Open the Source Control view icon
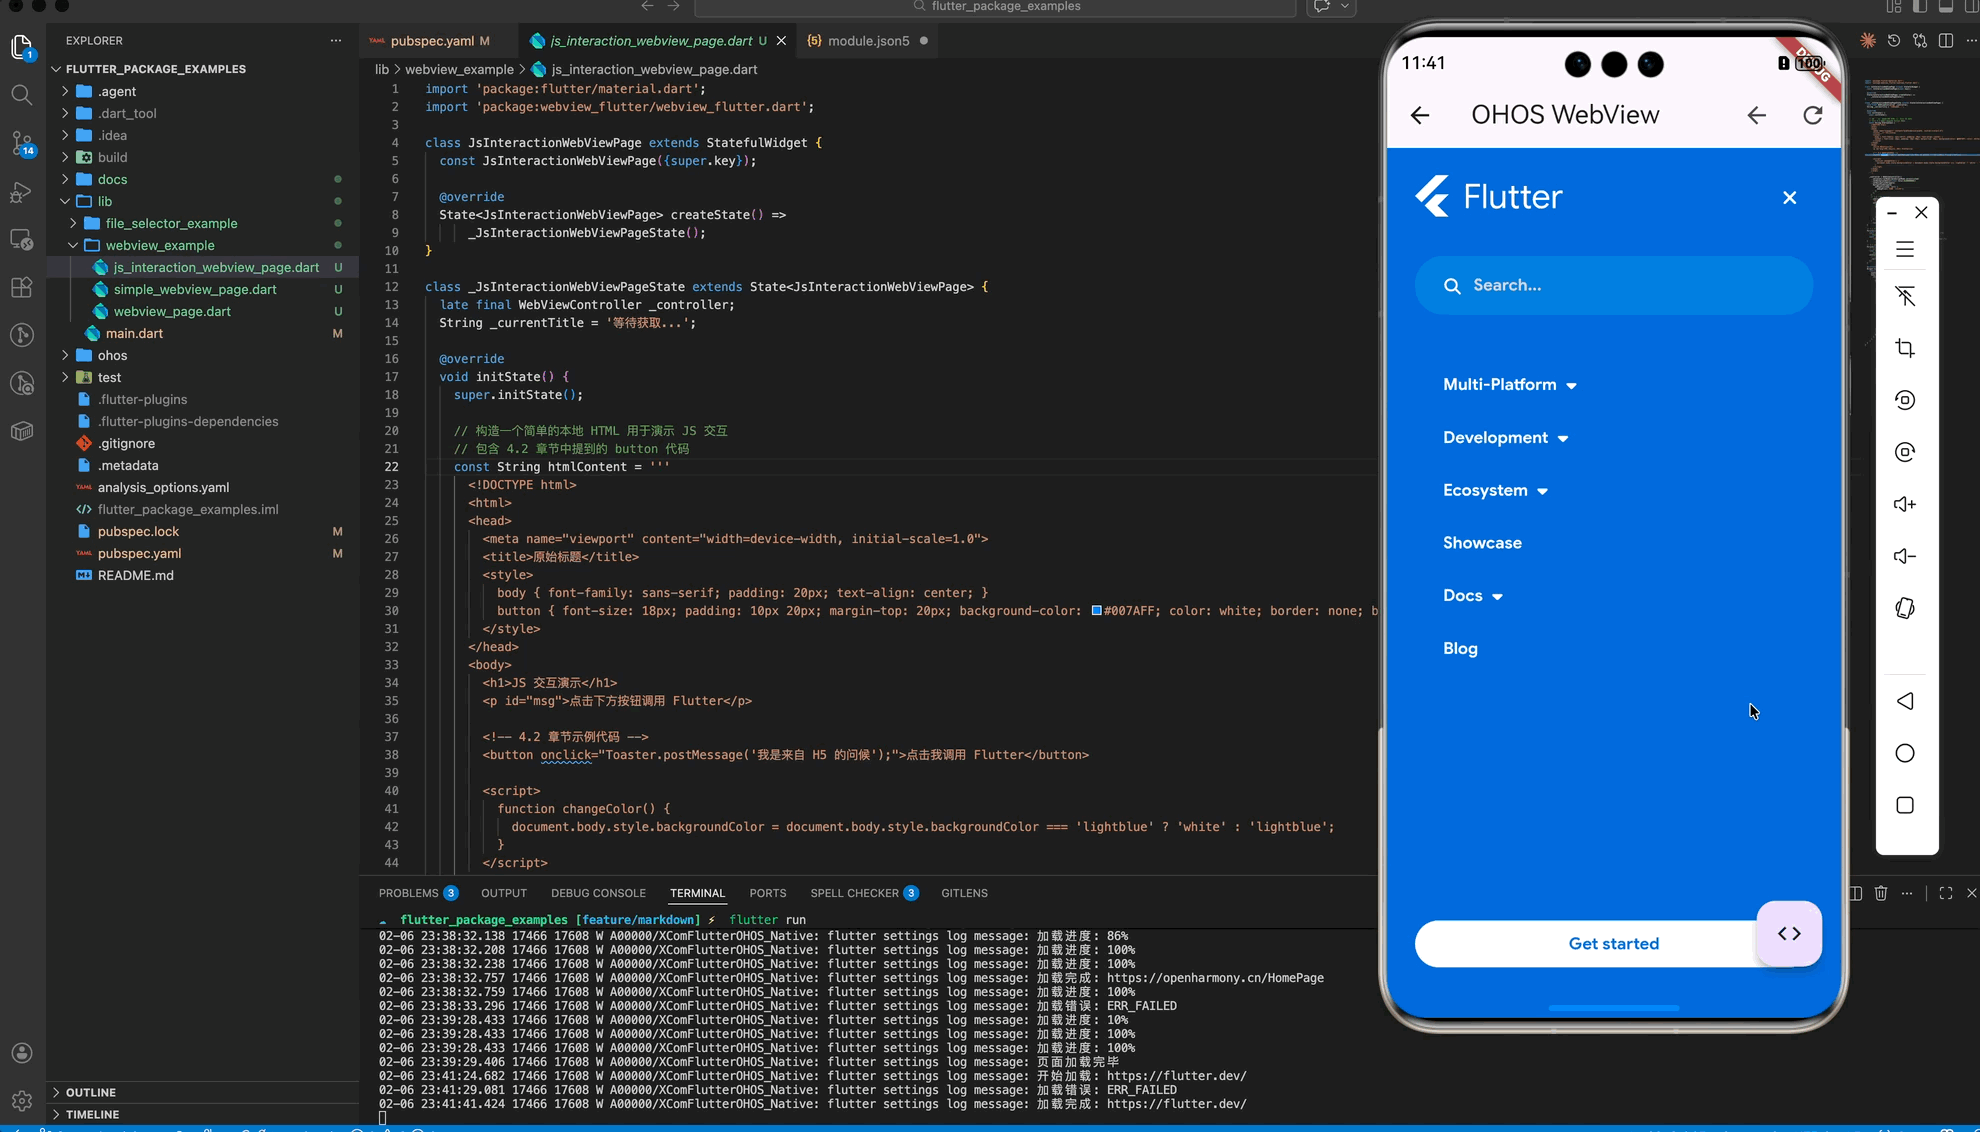 22,143
